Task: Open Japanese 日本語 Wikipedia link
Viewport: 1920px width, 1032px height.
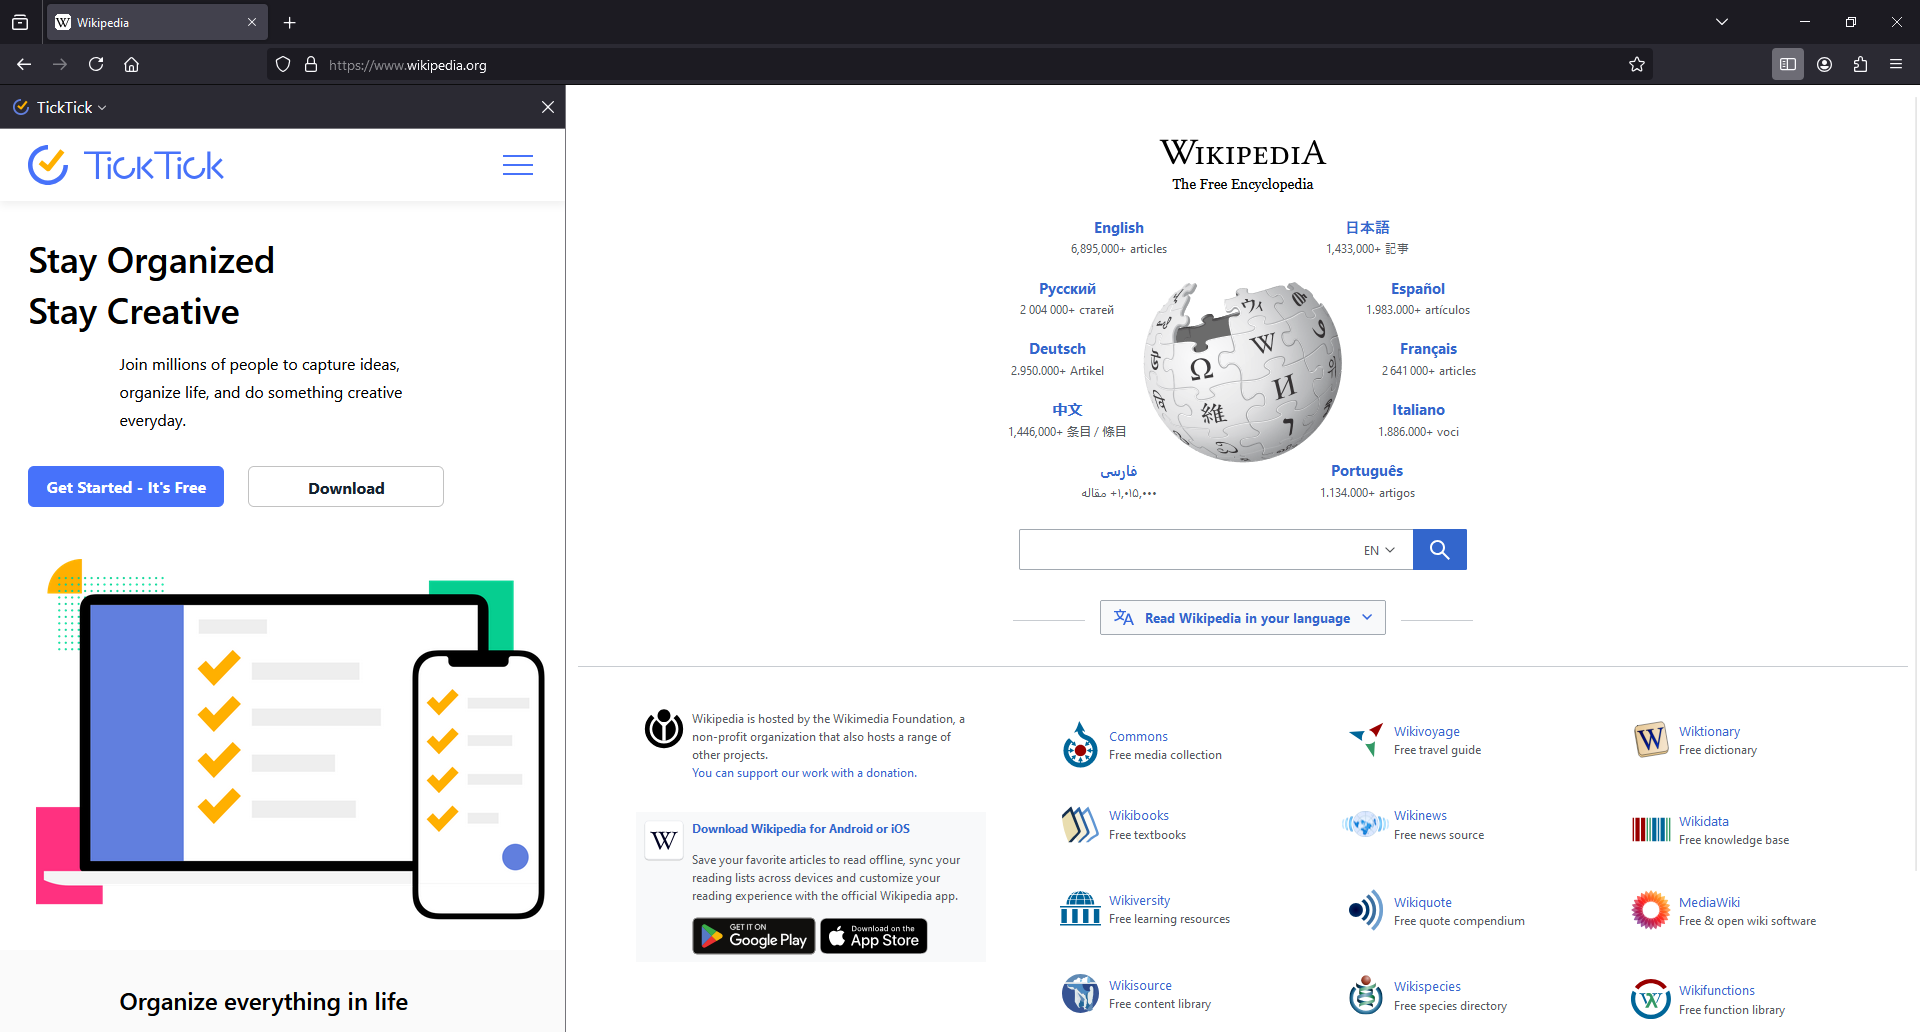Action: pyautogui.click(x=1367, y=228)
